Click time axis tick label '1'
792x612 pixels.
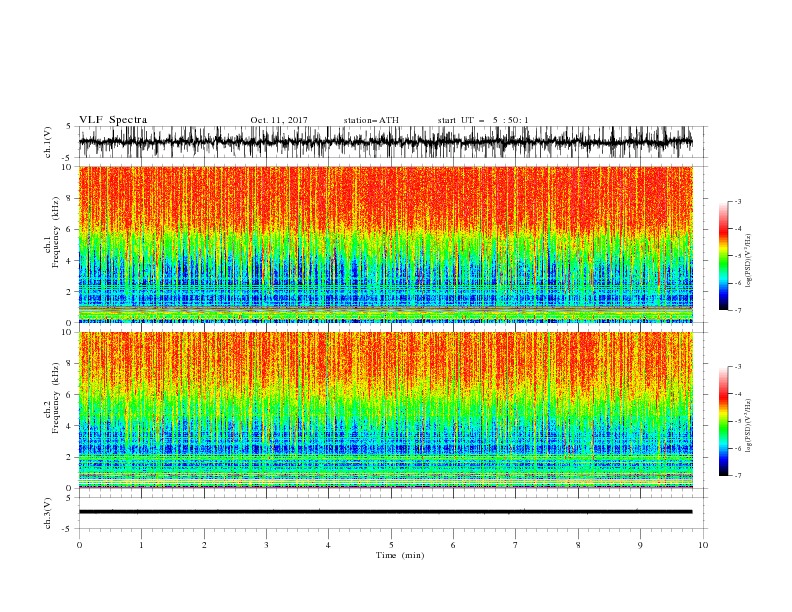tap(141, 545)
